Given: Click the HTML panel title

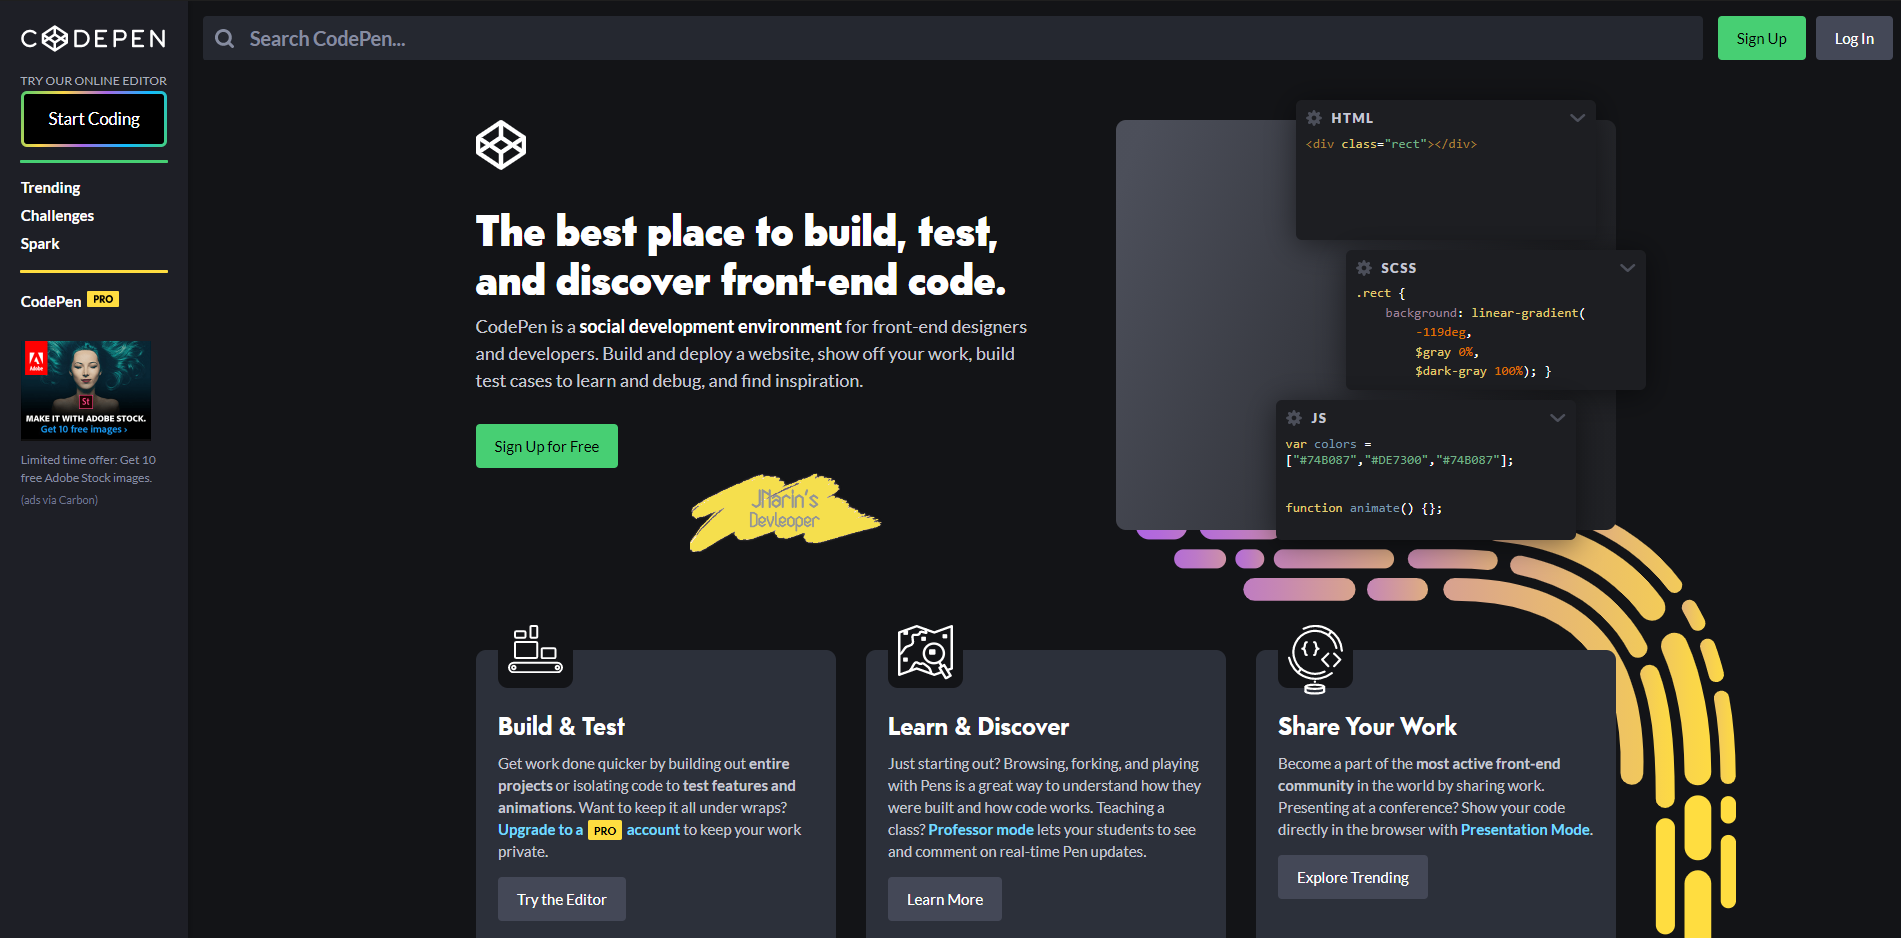Looking at the screenshot, I should pyautogui.click(x=1352, y=118).
